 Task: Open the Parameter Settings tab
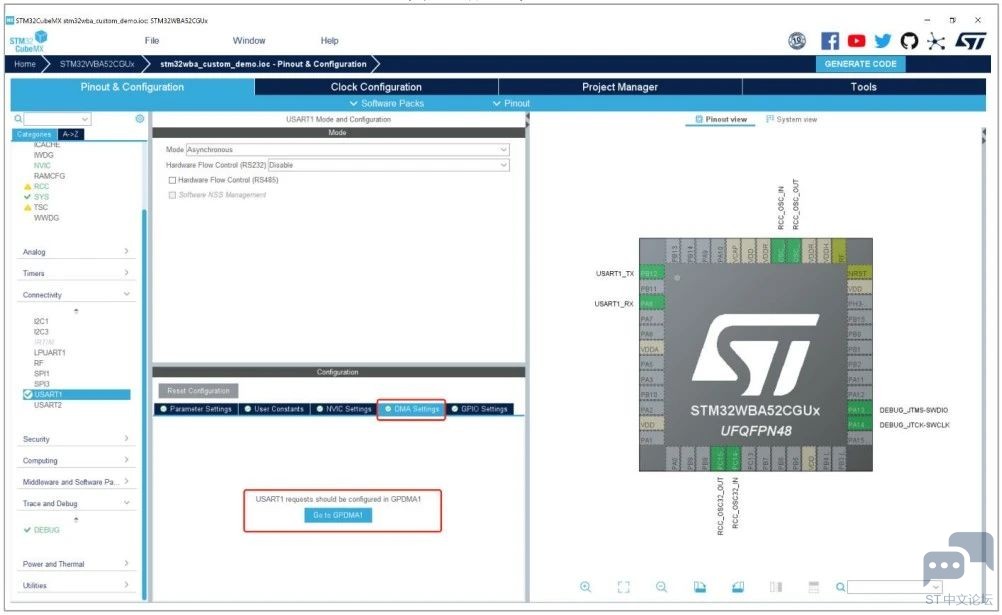(196, 409)
